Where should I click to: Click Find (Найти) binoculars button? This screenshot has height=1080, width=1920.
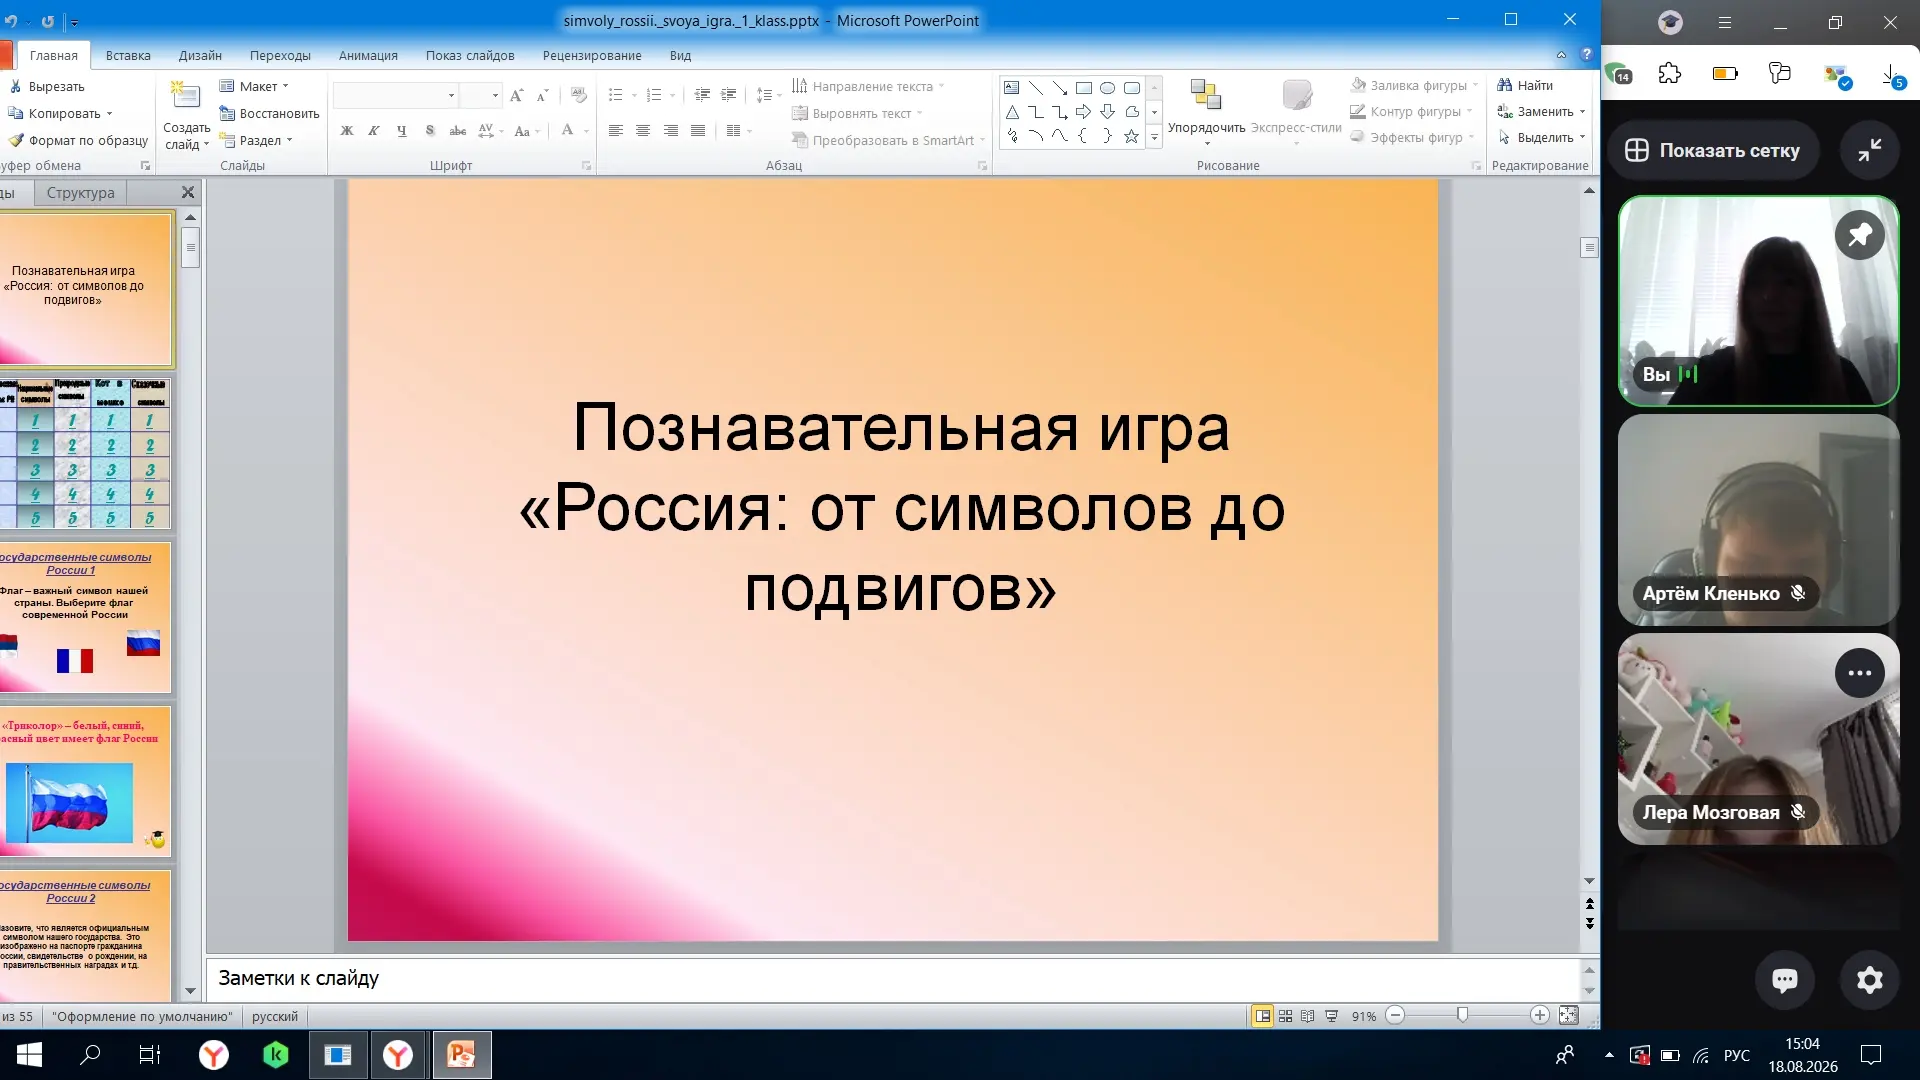click(x=1525, y=86)
